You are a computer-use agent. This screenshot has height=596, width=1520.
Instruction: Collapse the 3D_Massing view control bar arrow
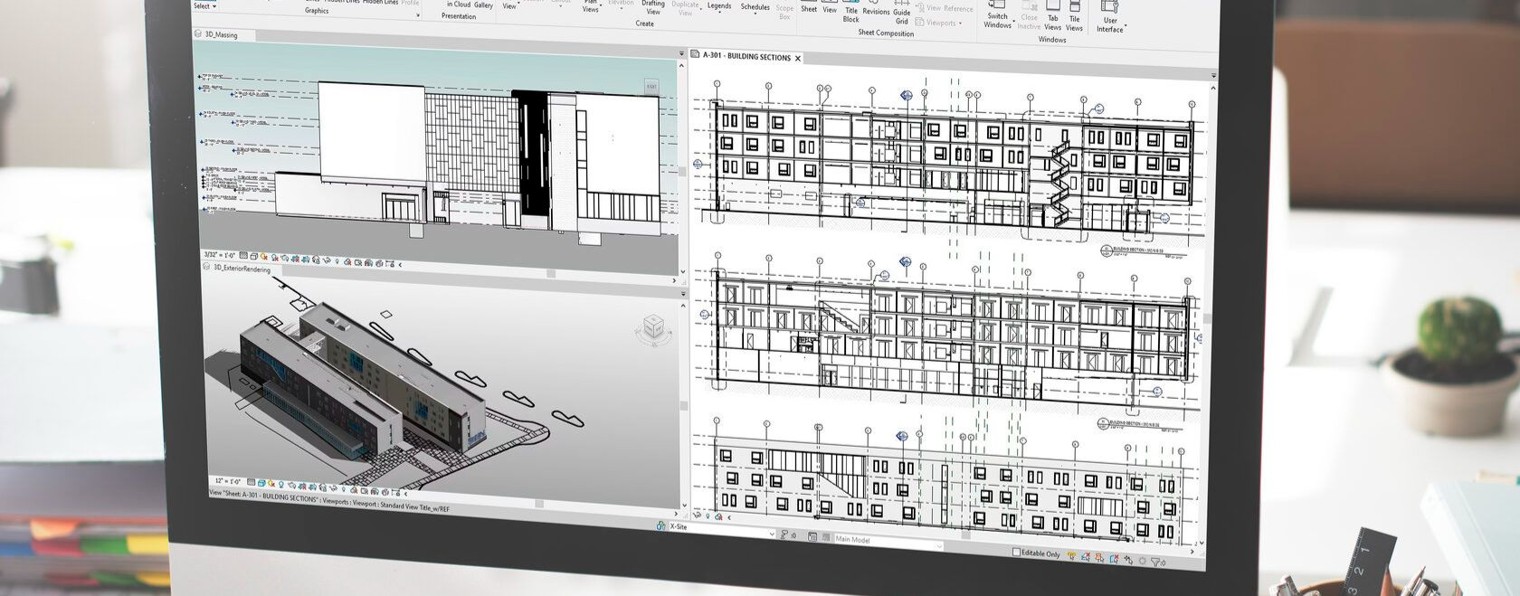(400, 264)
